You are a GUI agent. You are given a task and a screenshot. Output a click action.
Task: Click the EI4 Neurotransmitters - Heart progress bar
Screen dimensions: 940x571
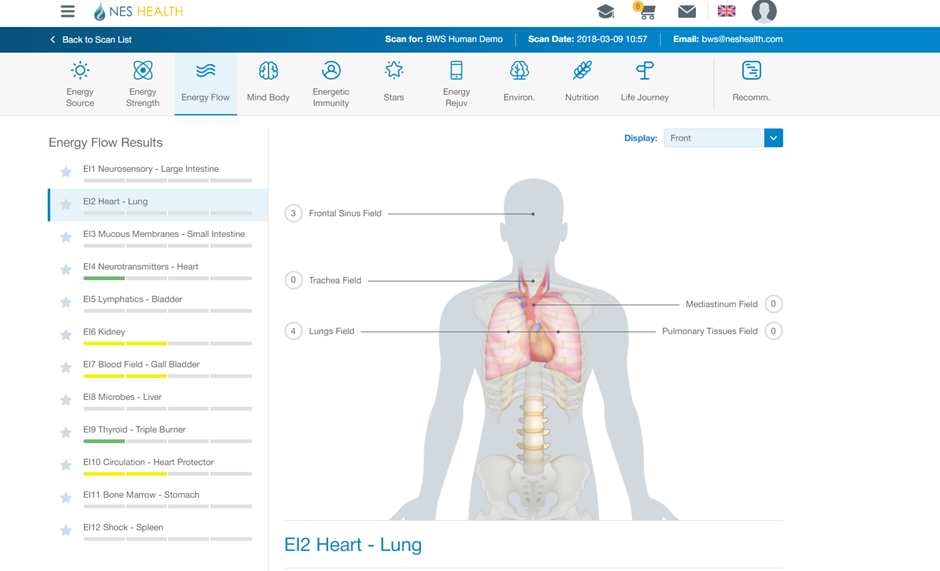coord(167,278)
